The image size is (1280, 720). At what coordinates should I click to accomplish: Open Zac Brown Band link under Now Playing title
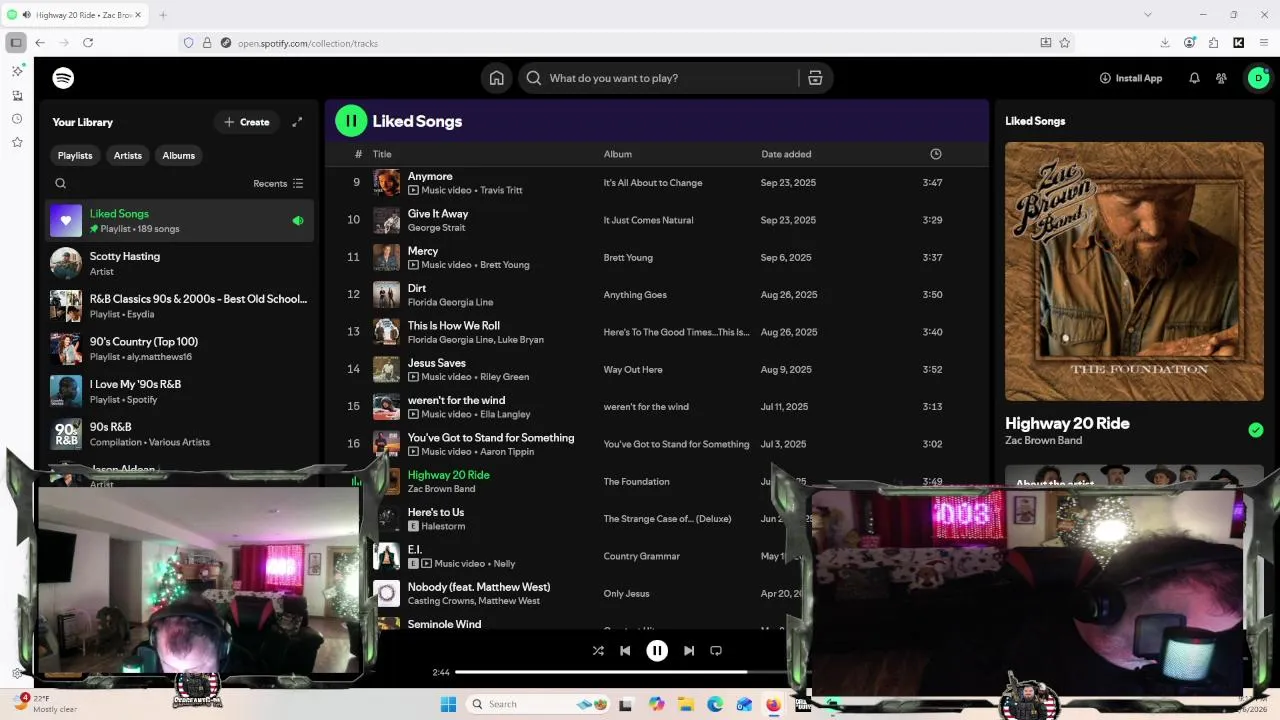(1043, 440)
